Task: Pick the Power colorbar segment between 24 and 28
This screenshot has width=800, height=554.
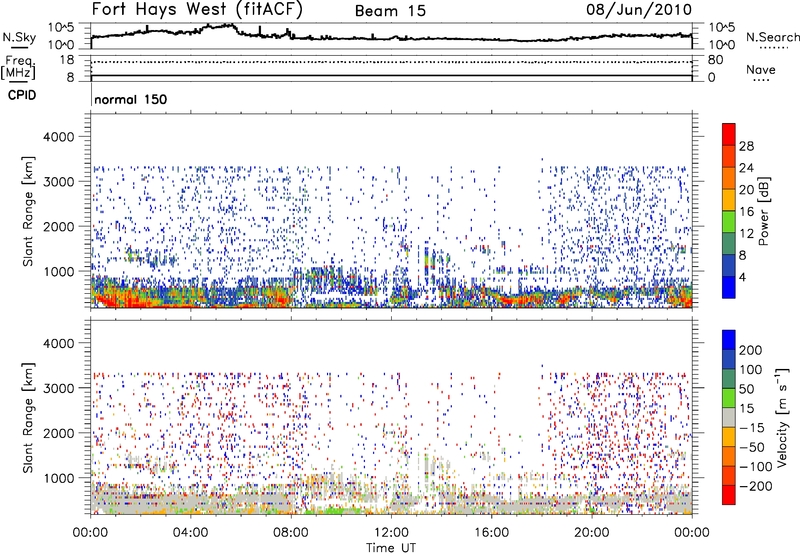Action: click(x=729, y=156)
